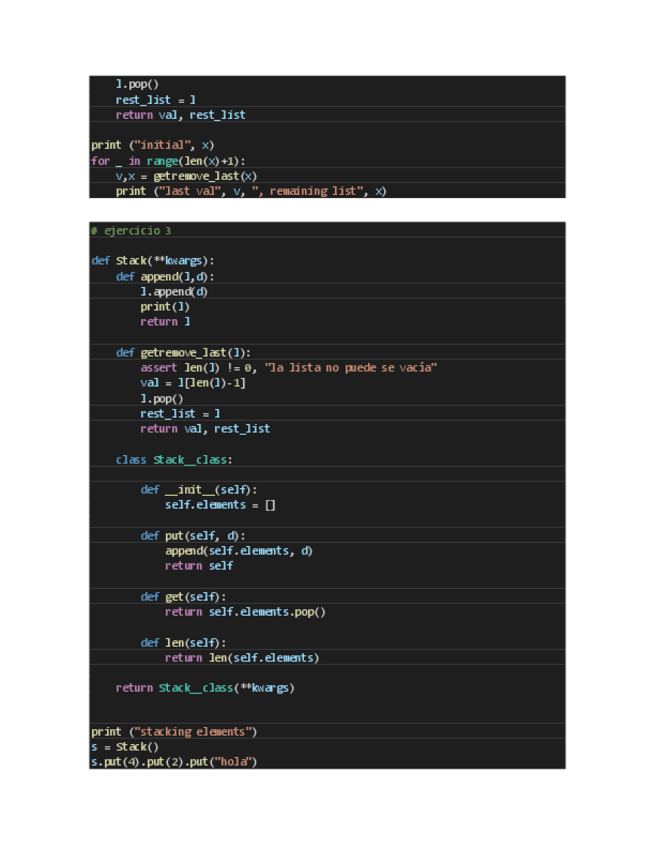The width and height of the screenshot is (655, 848).
Task: Select the return Stack__class(**kwargs) line
Action: [x=205, y=688]
